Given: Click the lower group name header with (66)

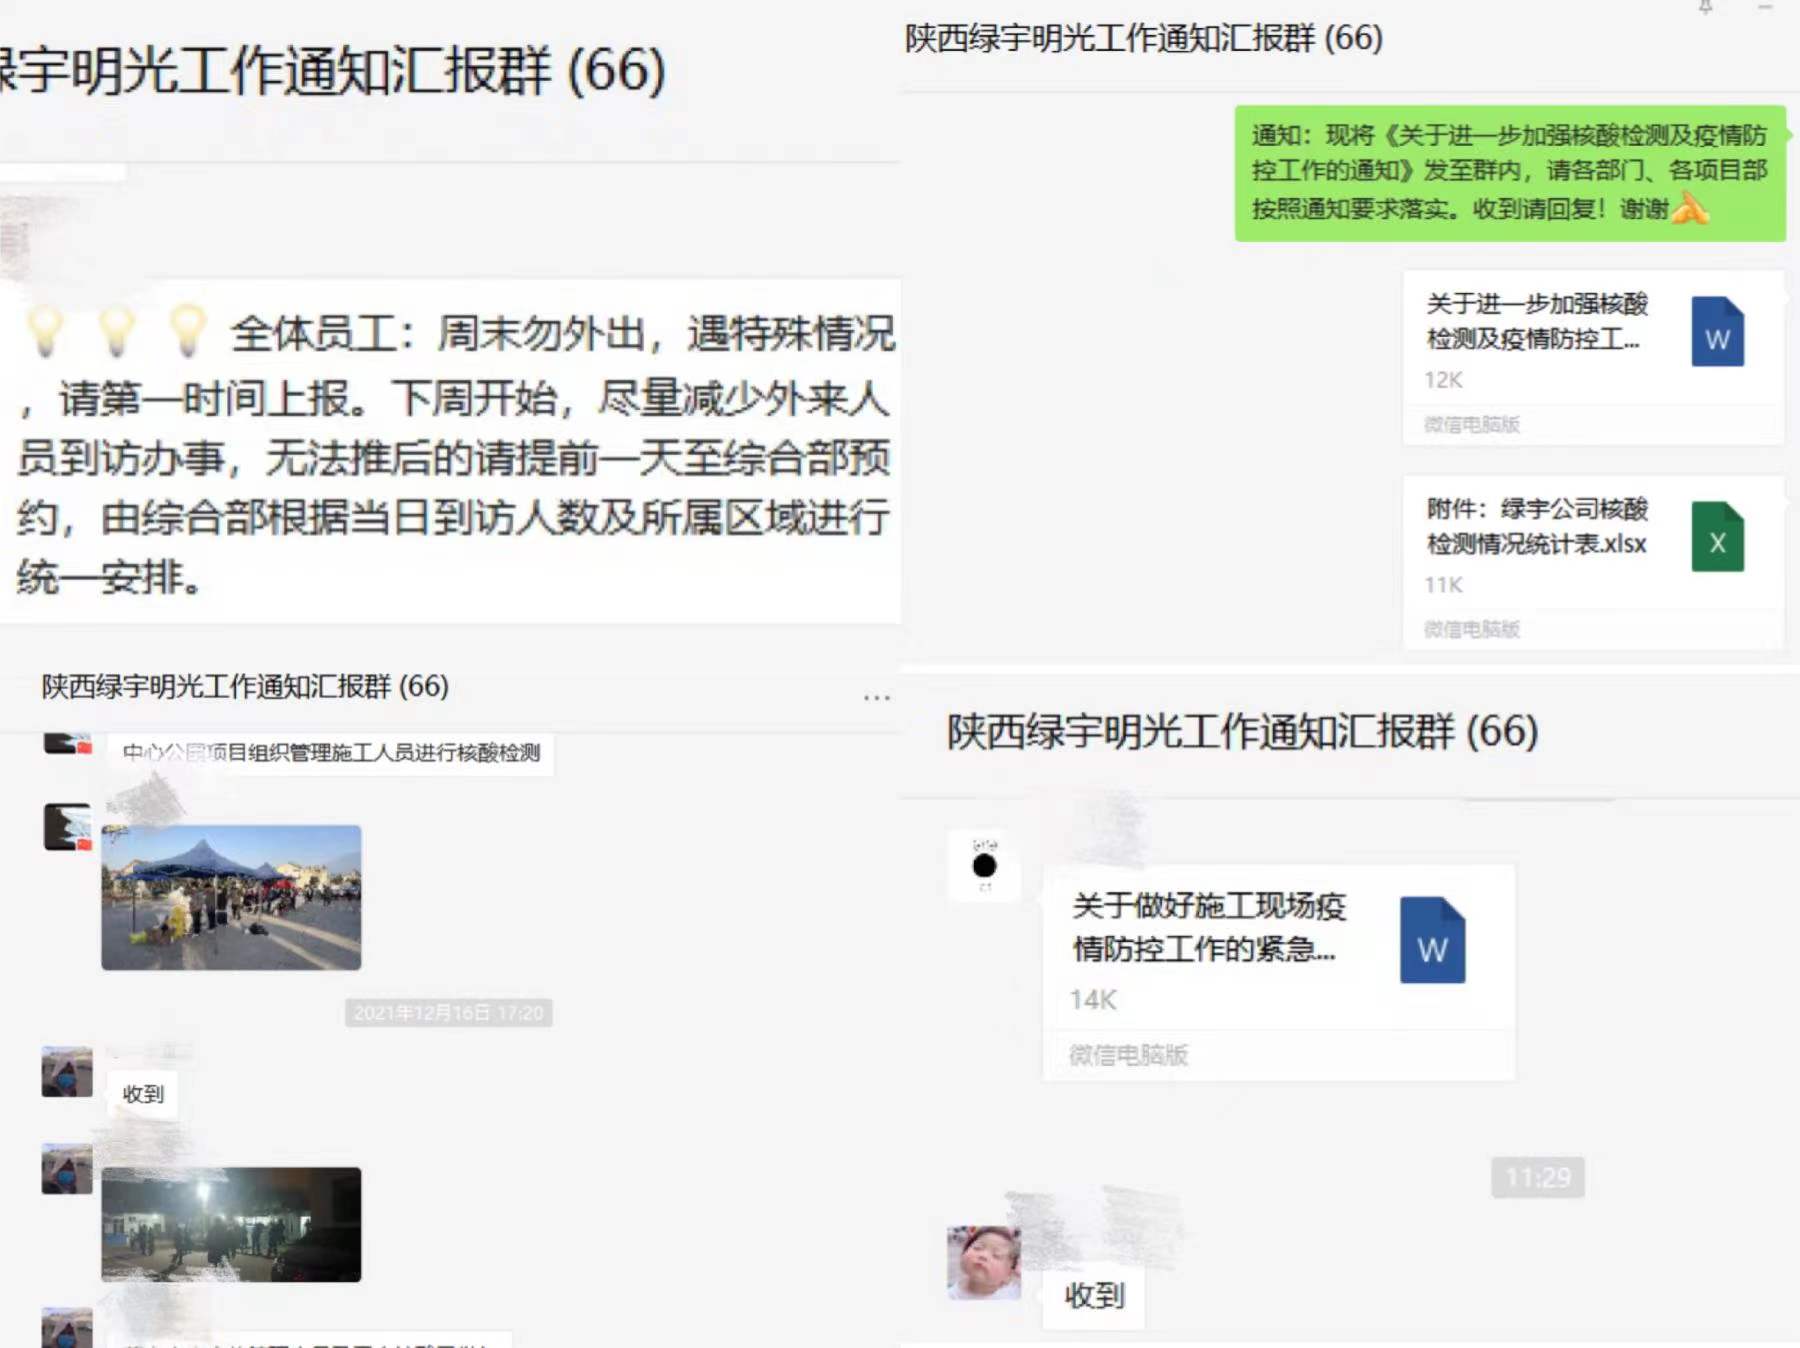Looking at the screenshot, I should [1240, 732].
